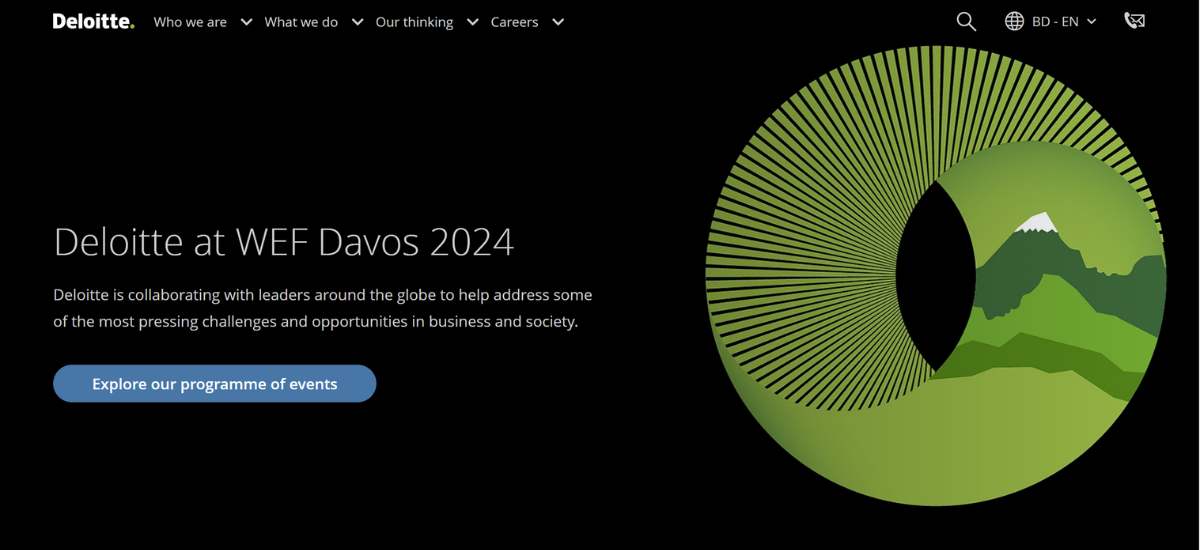This screenshot has height=550, width=1200.
Task: Expand chevron next to What we do
Action: coord(357,22)
